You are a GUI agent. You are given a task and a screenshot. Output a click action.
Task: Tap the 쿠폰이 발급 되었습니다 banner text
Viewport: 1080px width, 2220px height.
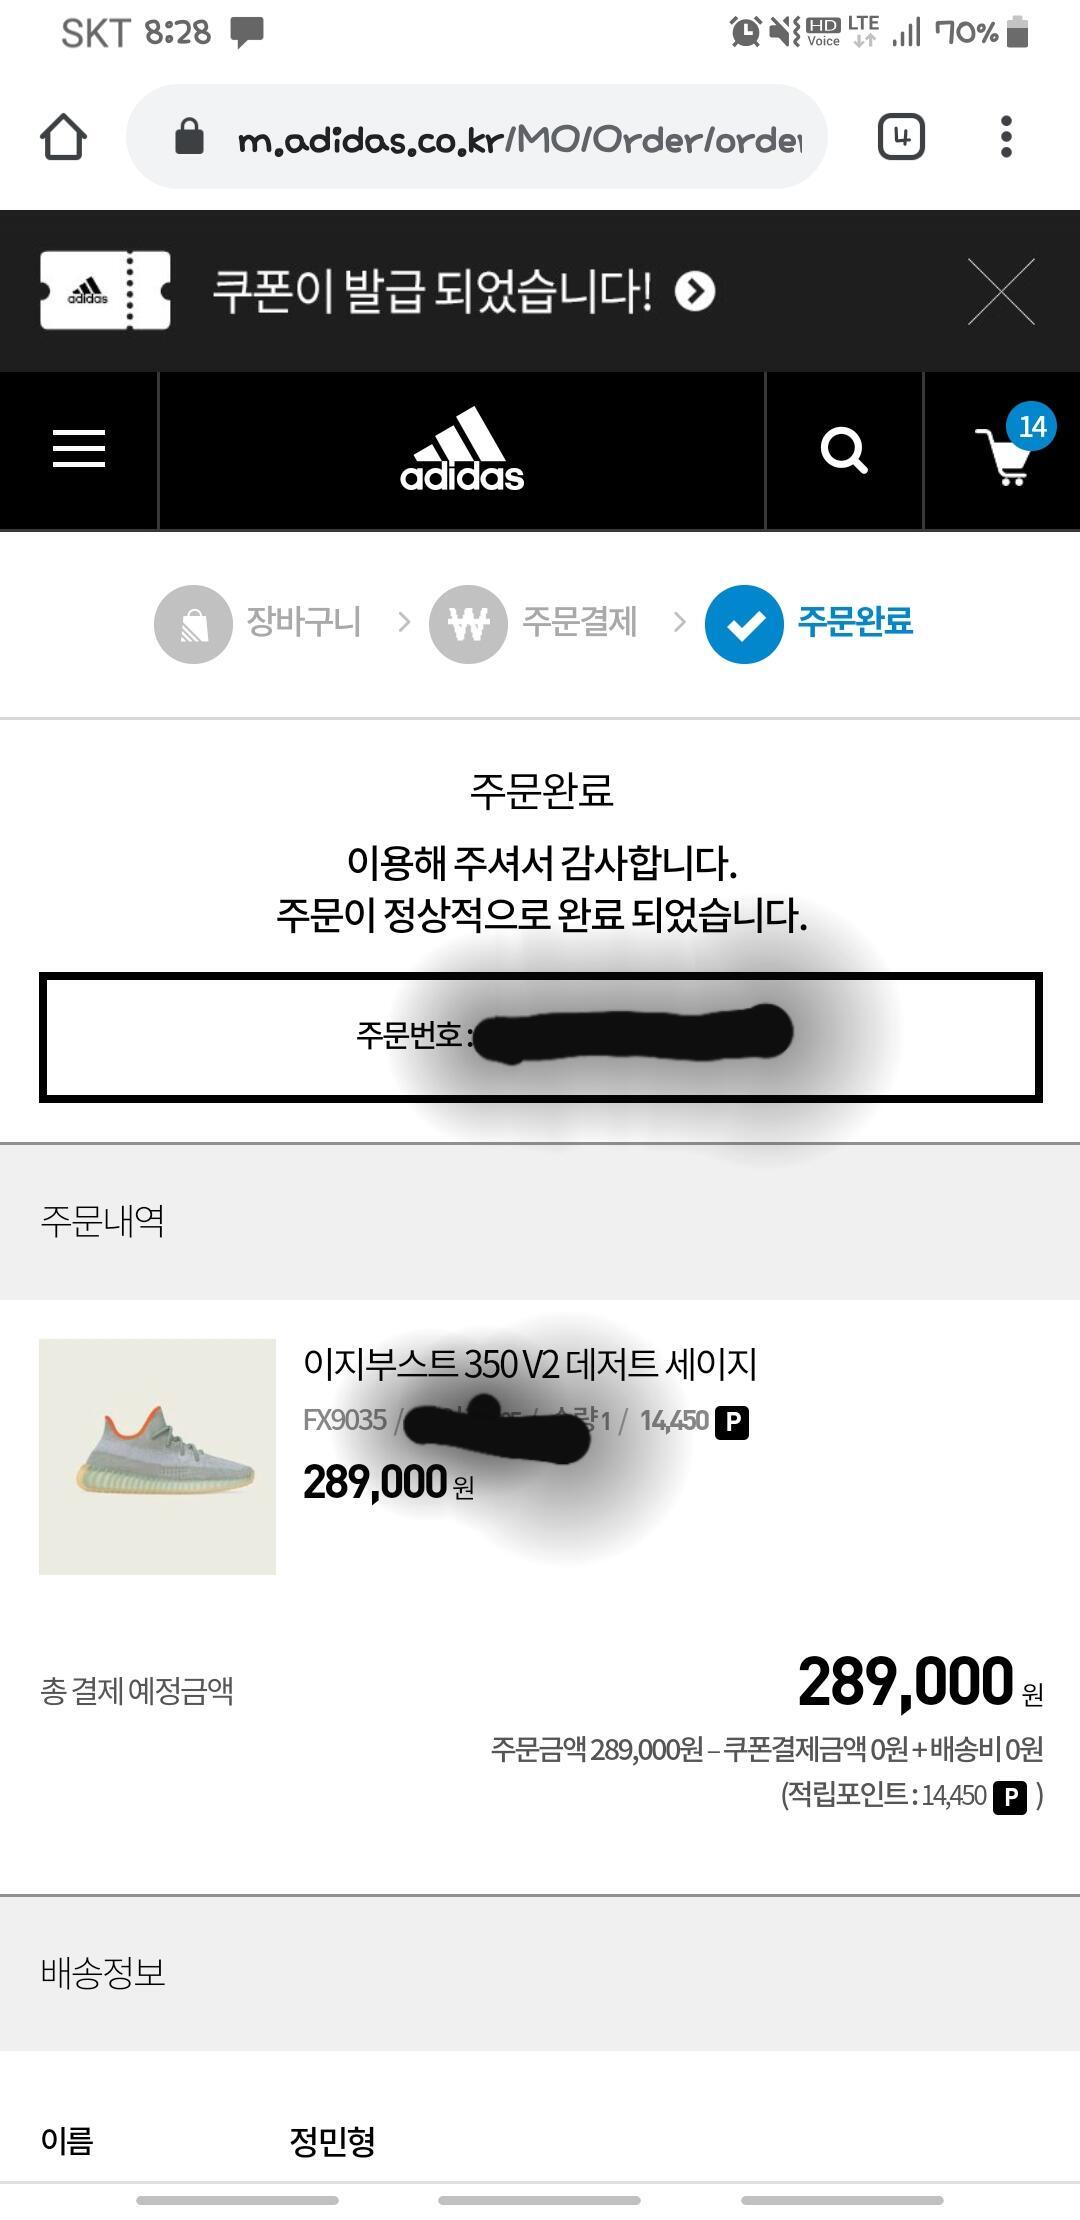pyautogui.click(x=432, y=291)
